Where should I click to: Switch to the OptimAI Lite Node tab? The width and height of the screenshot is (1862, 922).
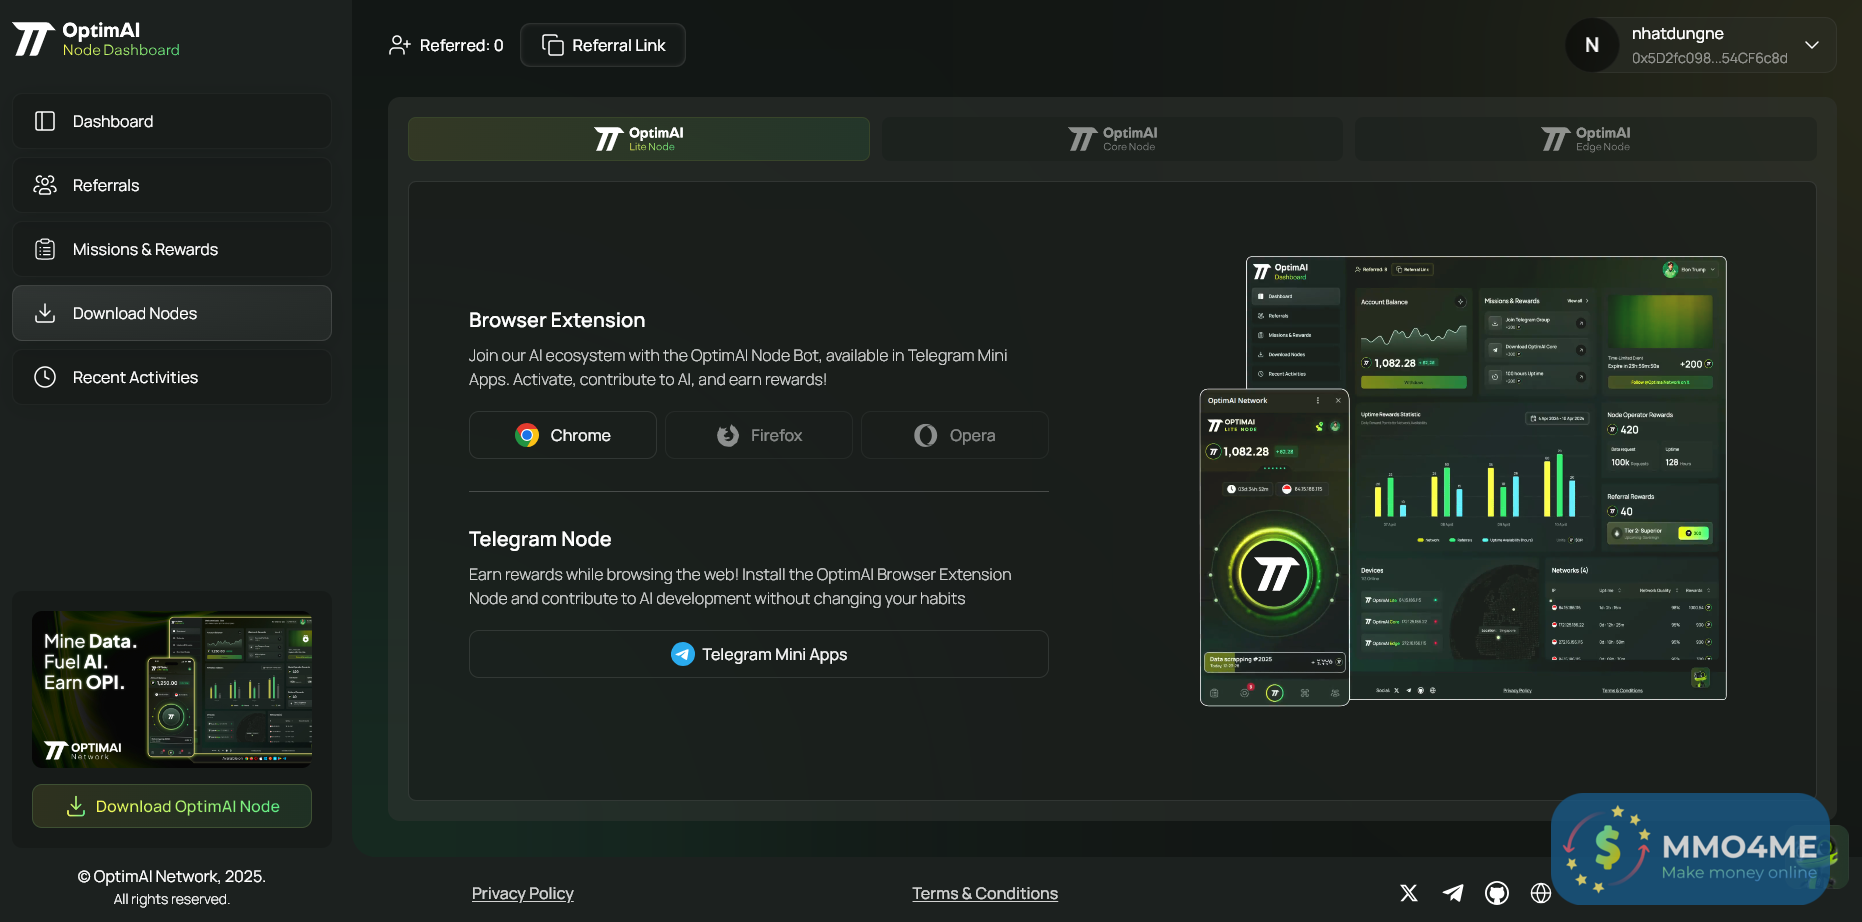[x=639, y=139]
